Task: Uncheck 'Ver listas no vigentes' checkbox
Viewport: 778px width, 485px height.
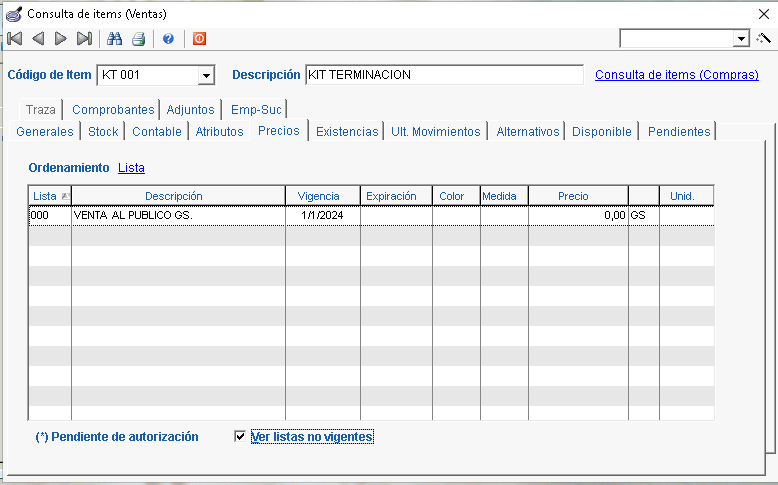Action: coord(239,437)
